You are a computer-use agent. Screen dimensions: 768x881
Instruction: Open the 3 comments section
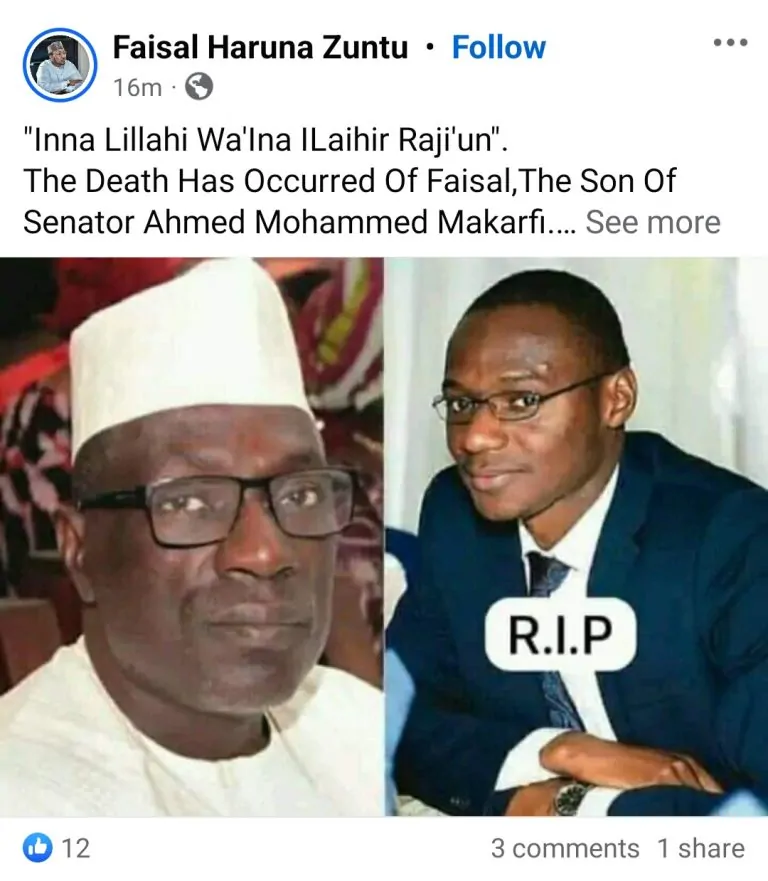click(x=565, y=848)
